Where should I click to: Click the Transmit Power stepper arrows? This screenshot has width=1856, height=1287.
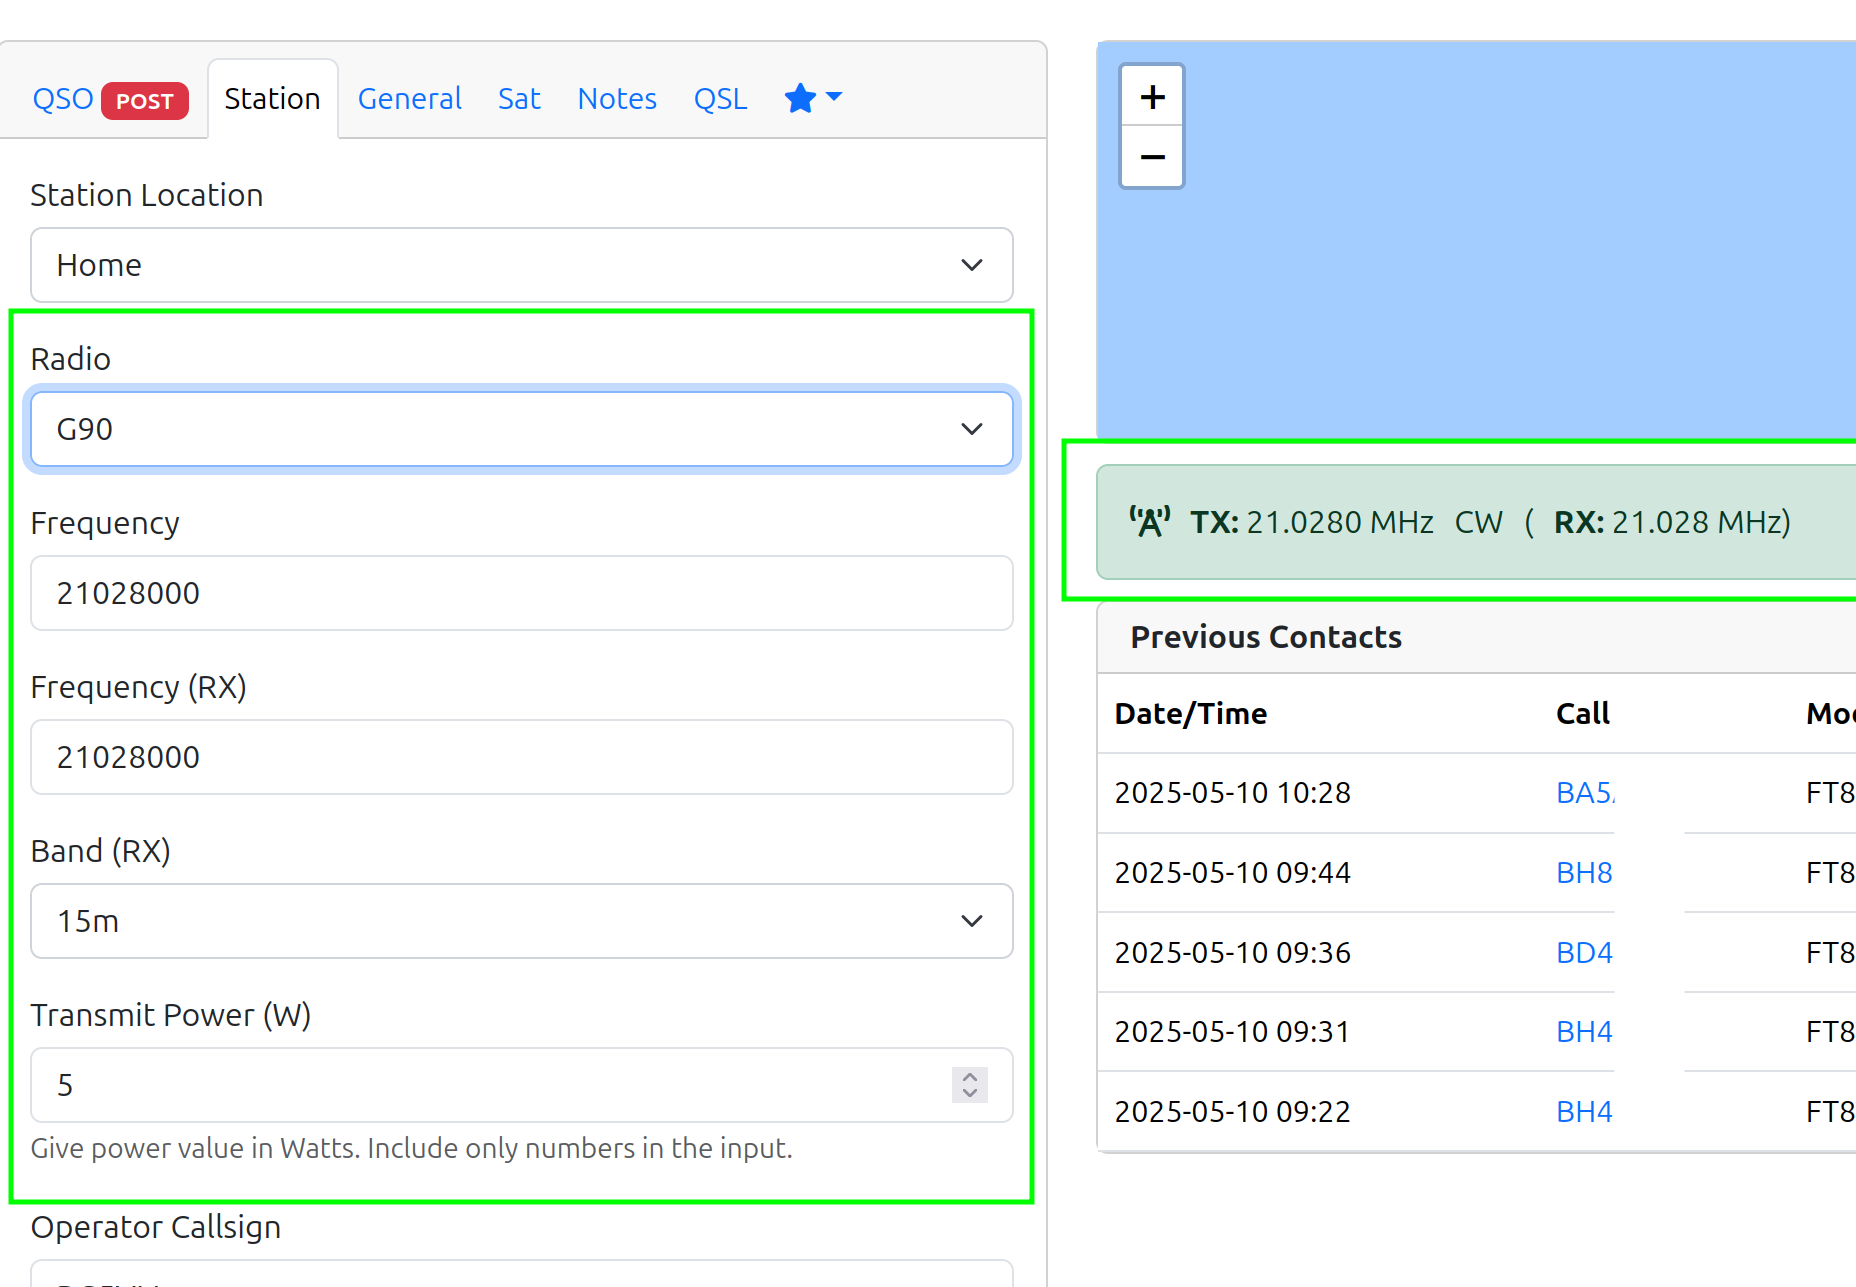click(x=969, y=1085)
